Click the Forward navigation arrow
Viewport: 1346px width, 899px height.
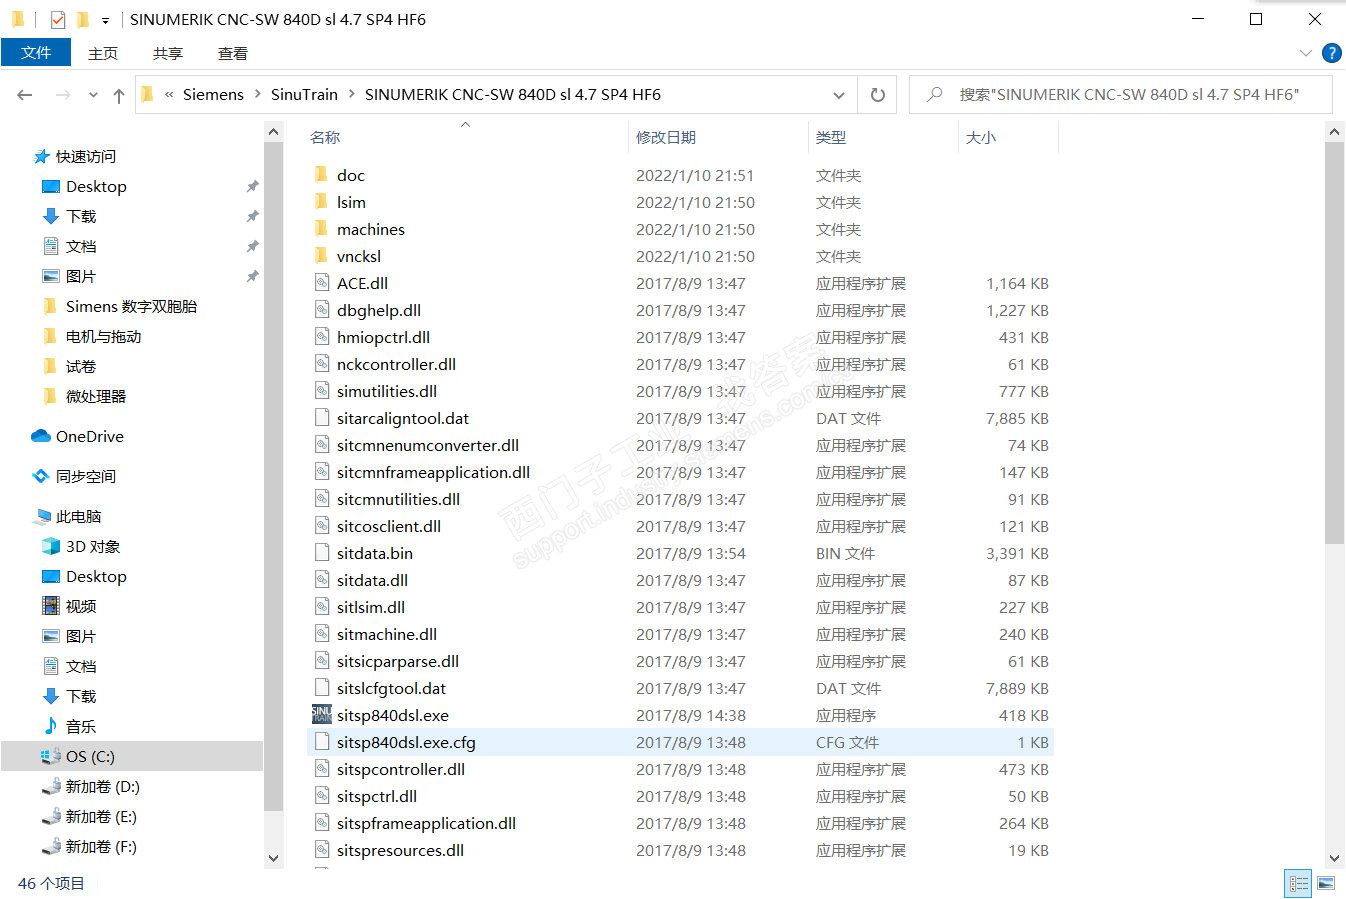pos(63,95)
